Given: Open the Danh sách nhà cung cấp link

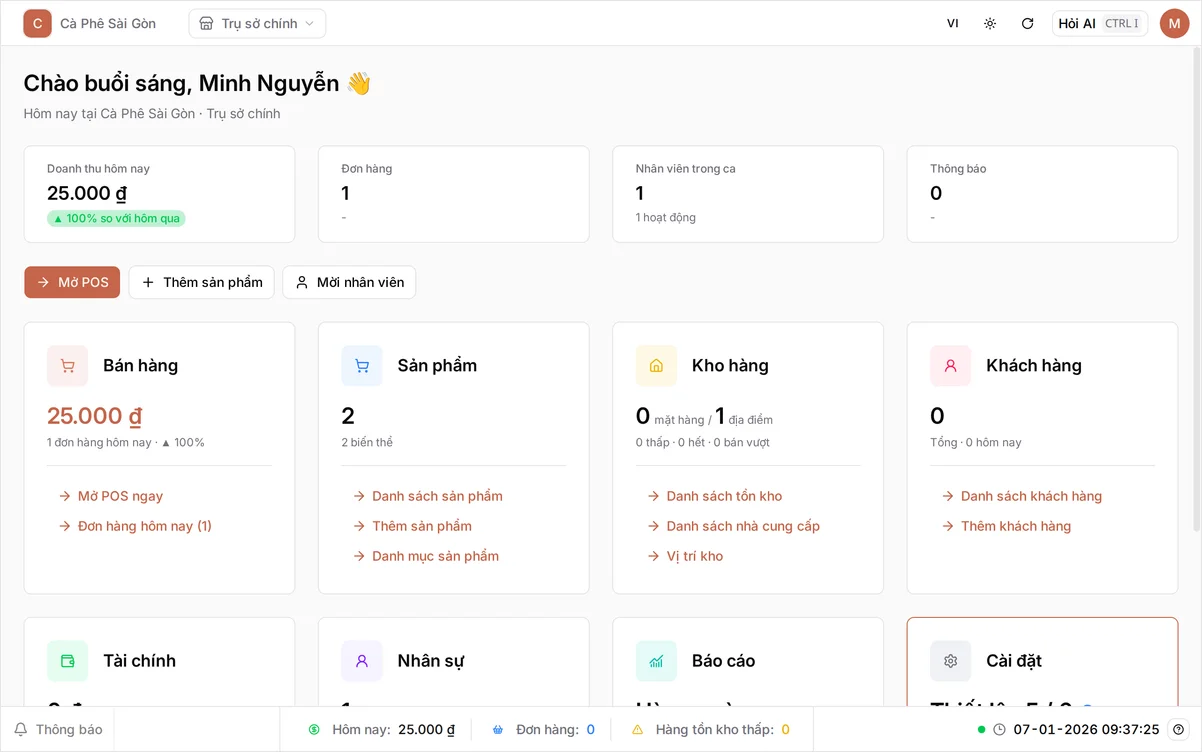Looking at the screenshot, I should [x=734, y=526].
